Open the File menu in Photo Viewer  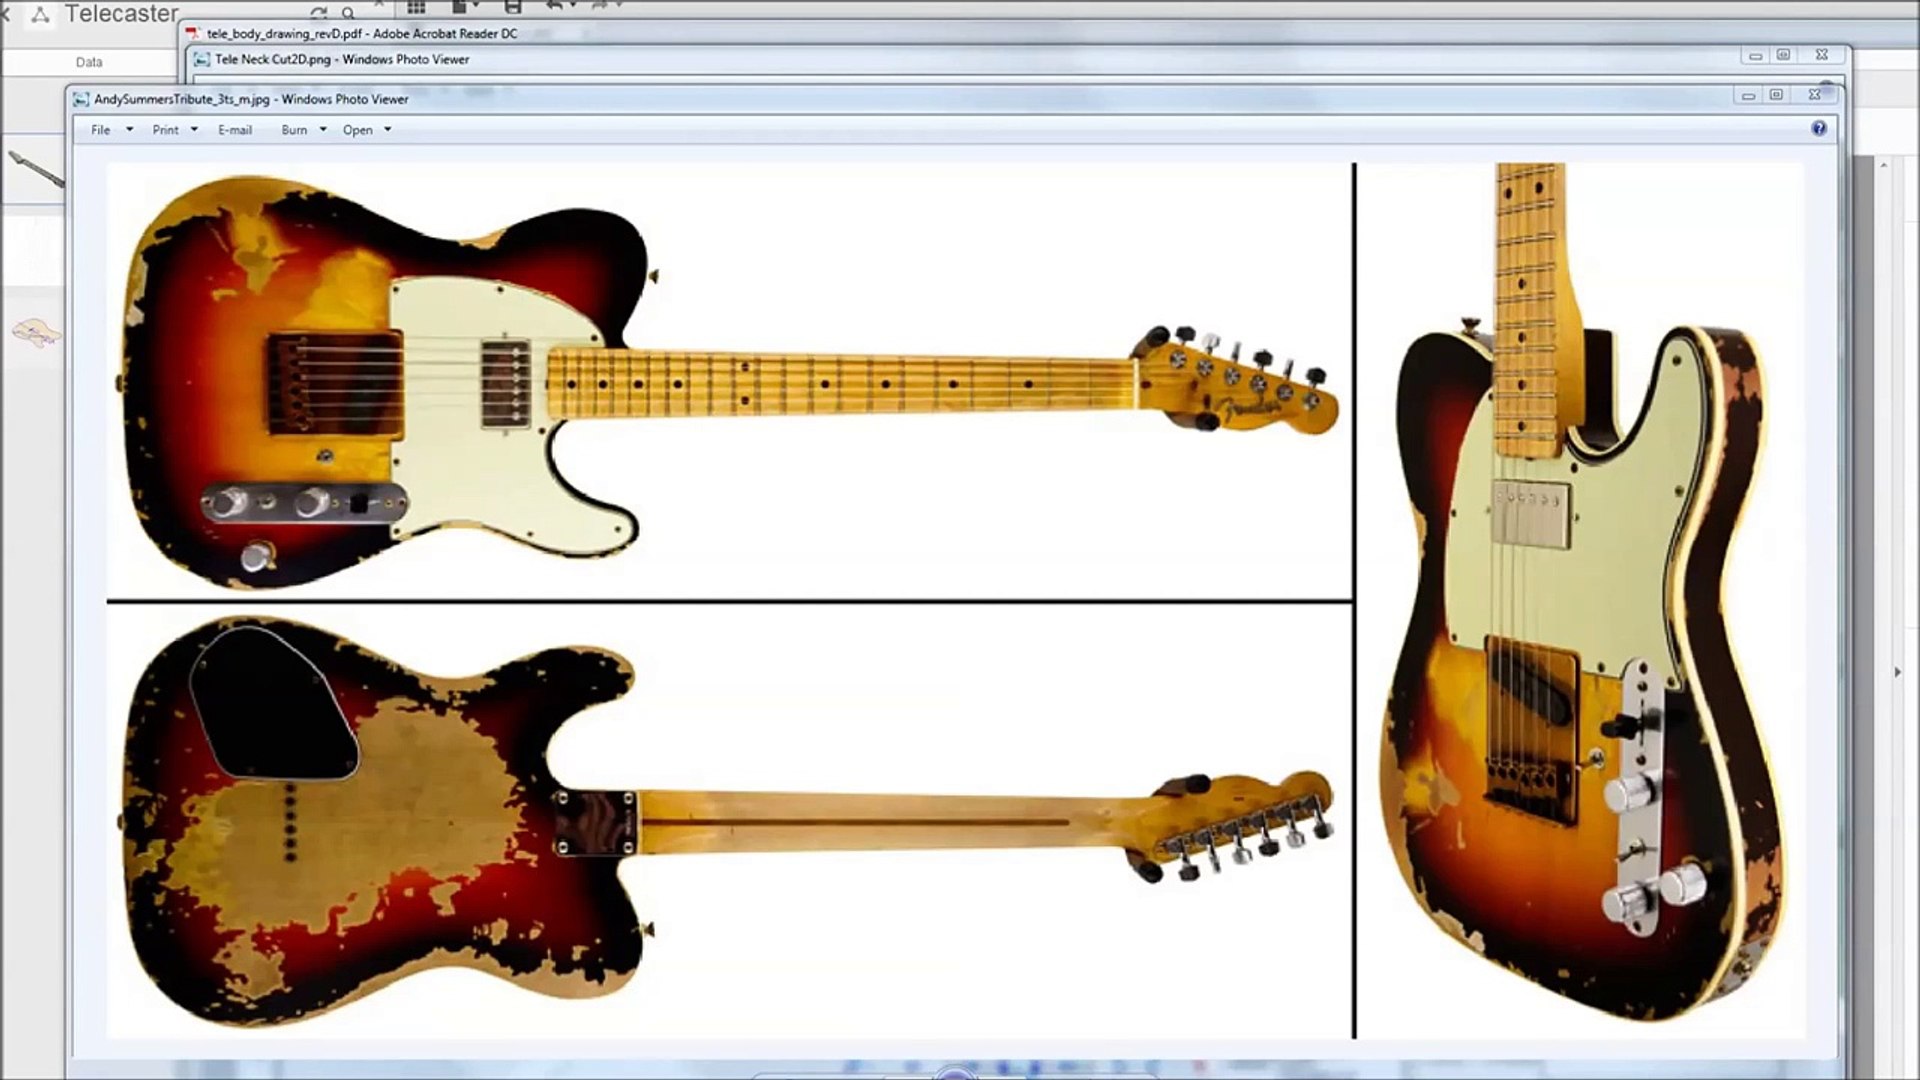click(x=101, y=130)
